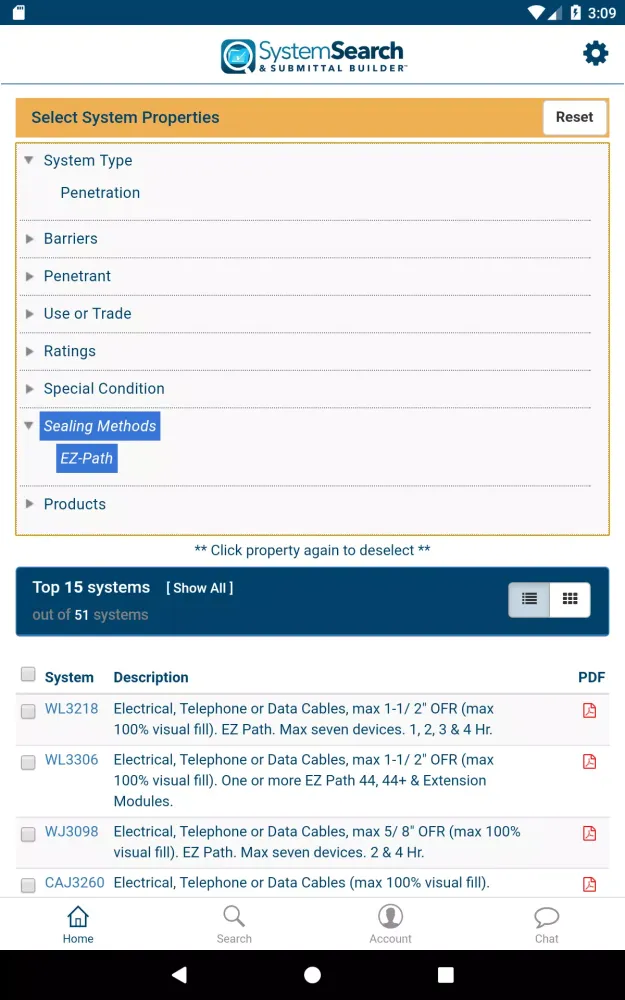Open system CAJ3260 link
The width and height of the screenshot is (625, 1000).
75,883
